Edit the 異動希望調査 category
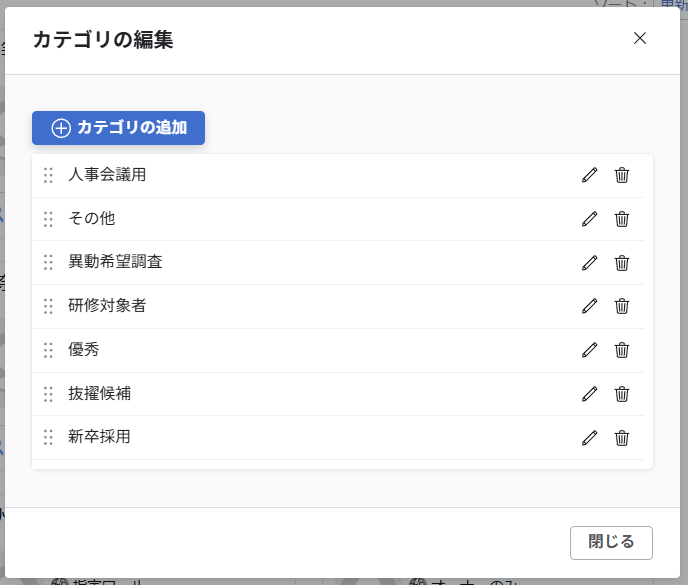Image resolution: width=688 pixels, height=585 pixels. click(x=589, y=263)
